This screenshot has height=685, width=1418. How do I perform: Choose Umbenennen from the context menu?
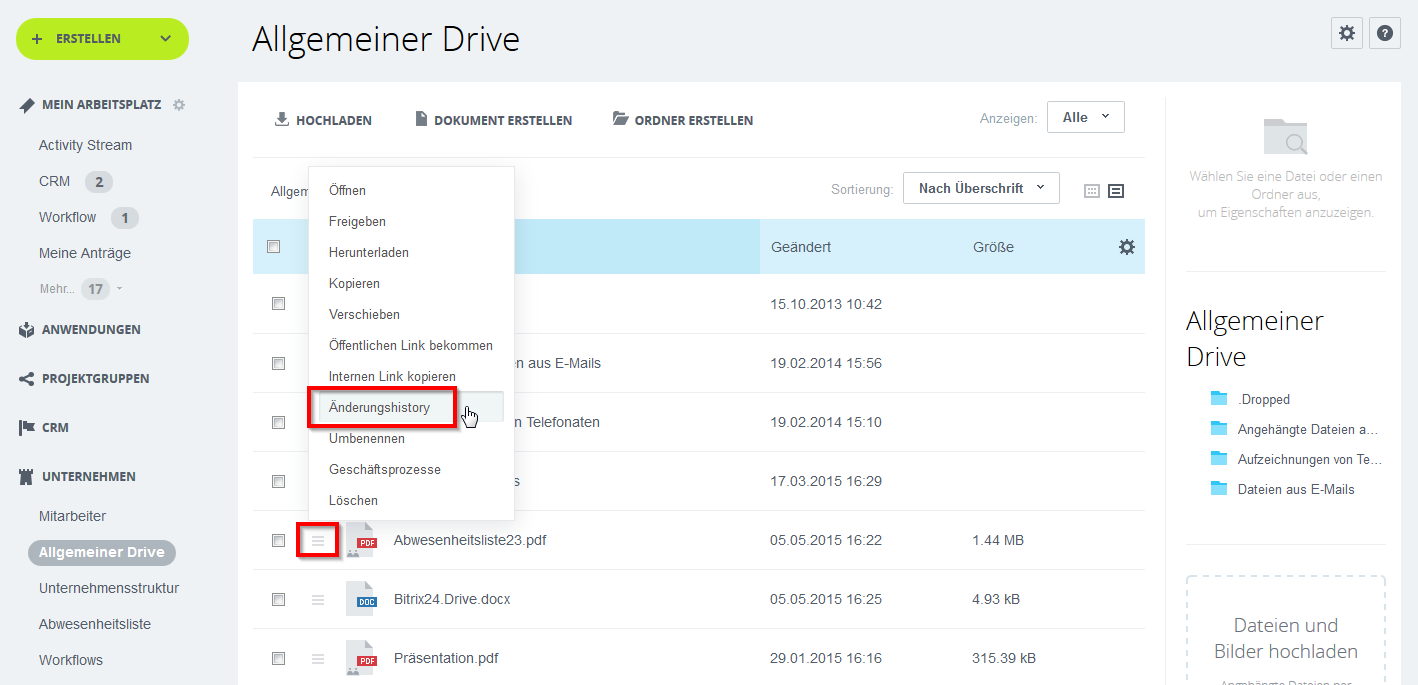click(365, 438)
